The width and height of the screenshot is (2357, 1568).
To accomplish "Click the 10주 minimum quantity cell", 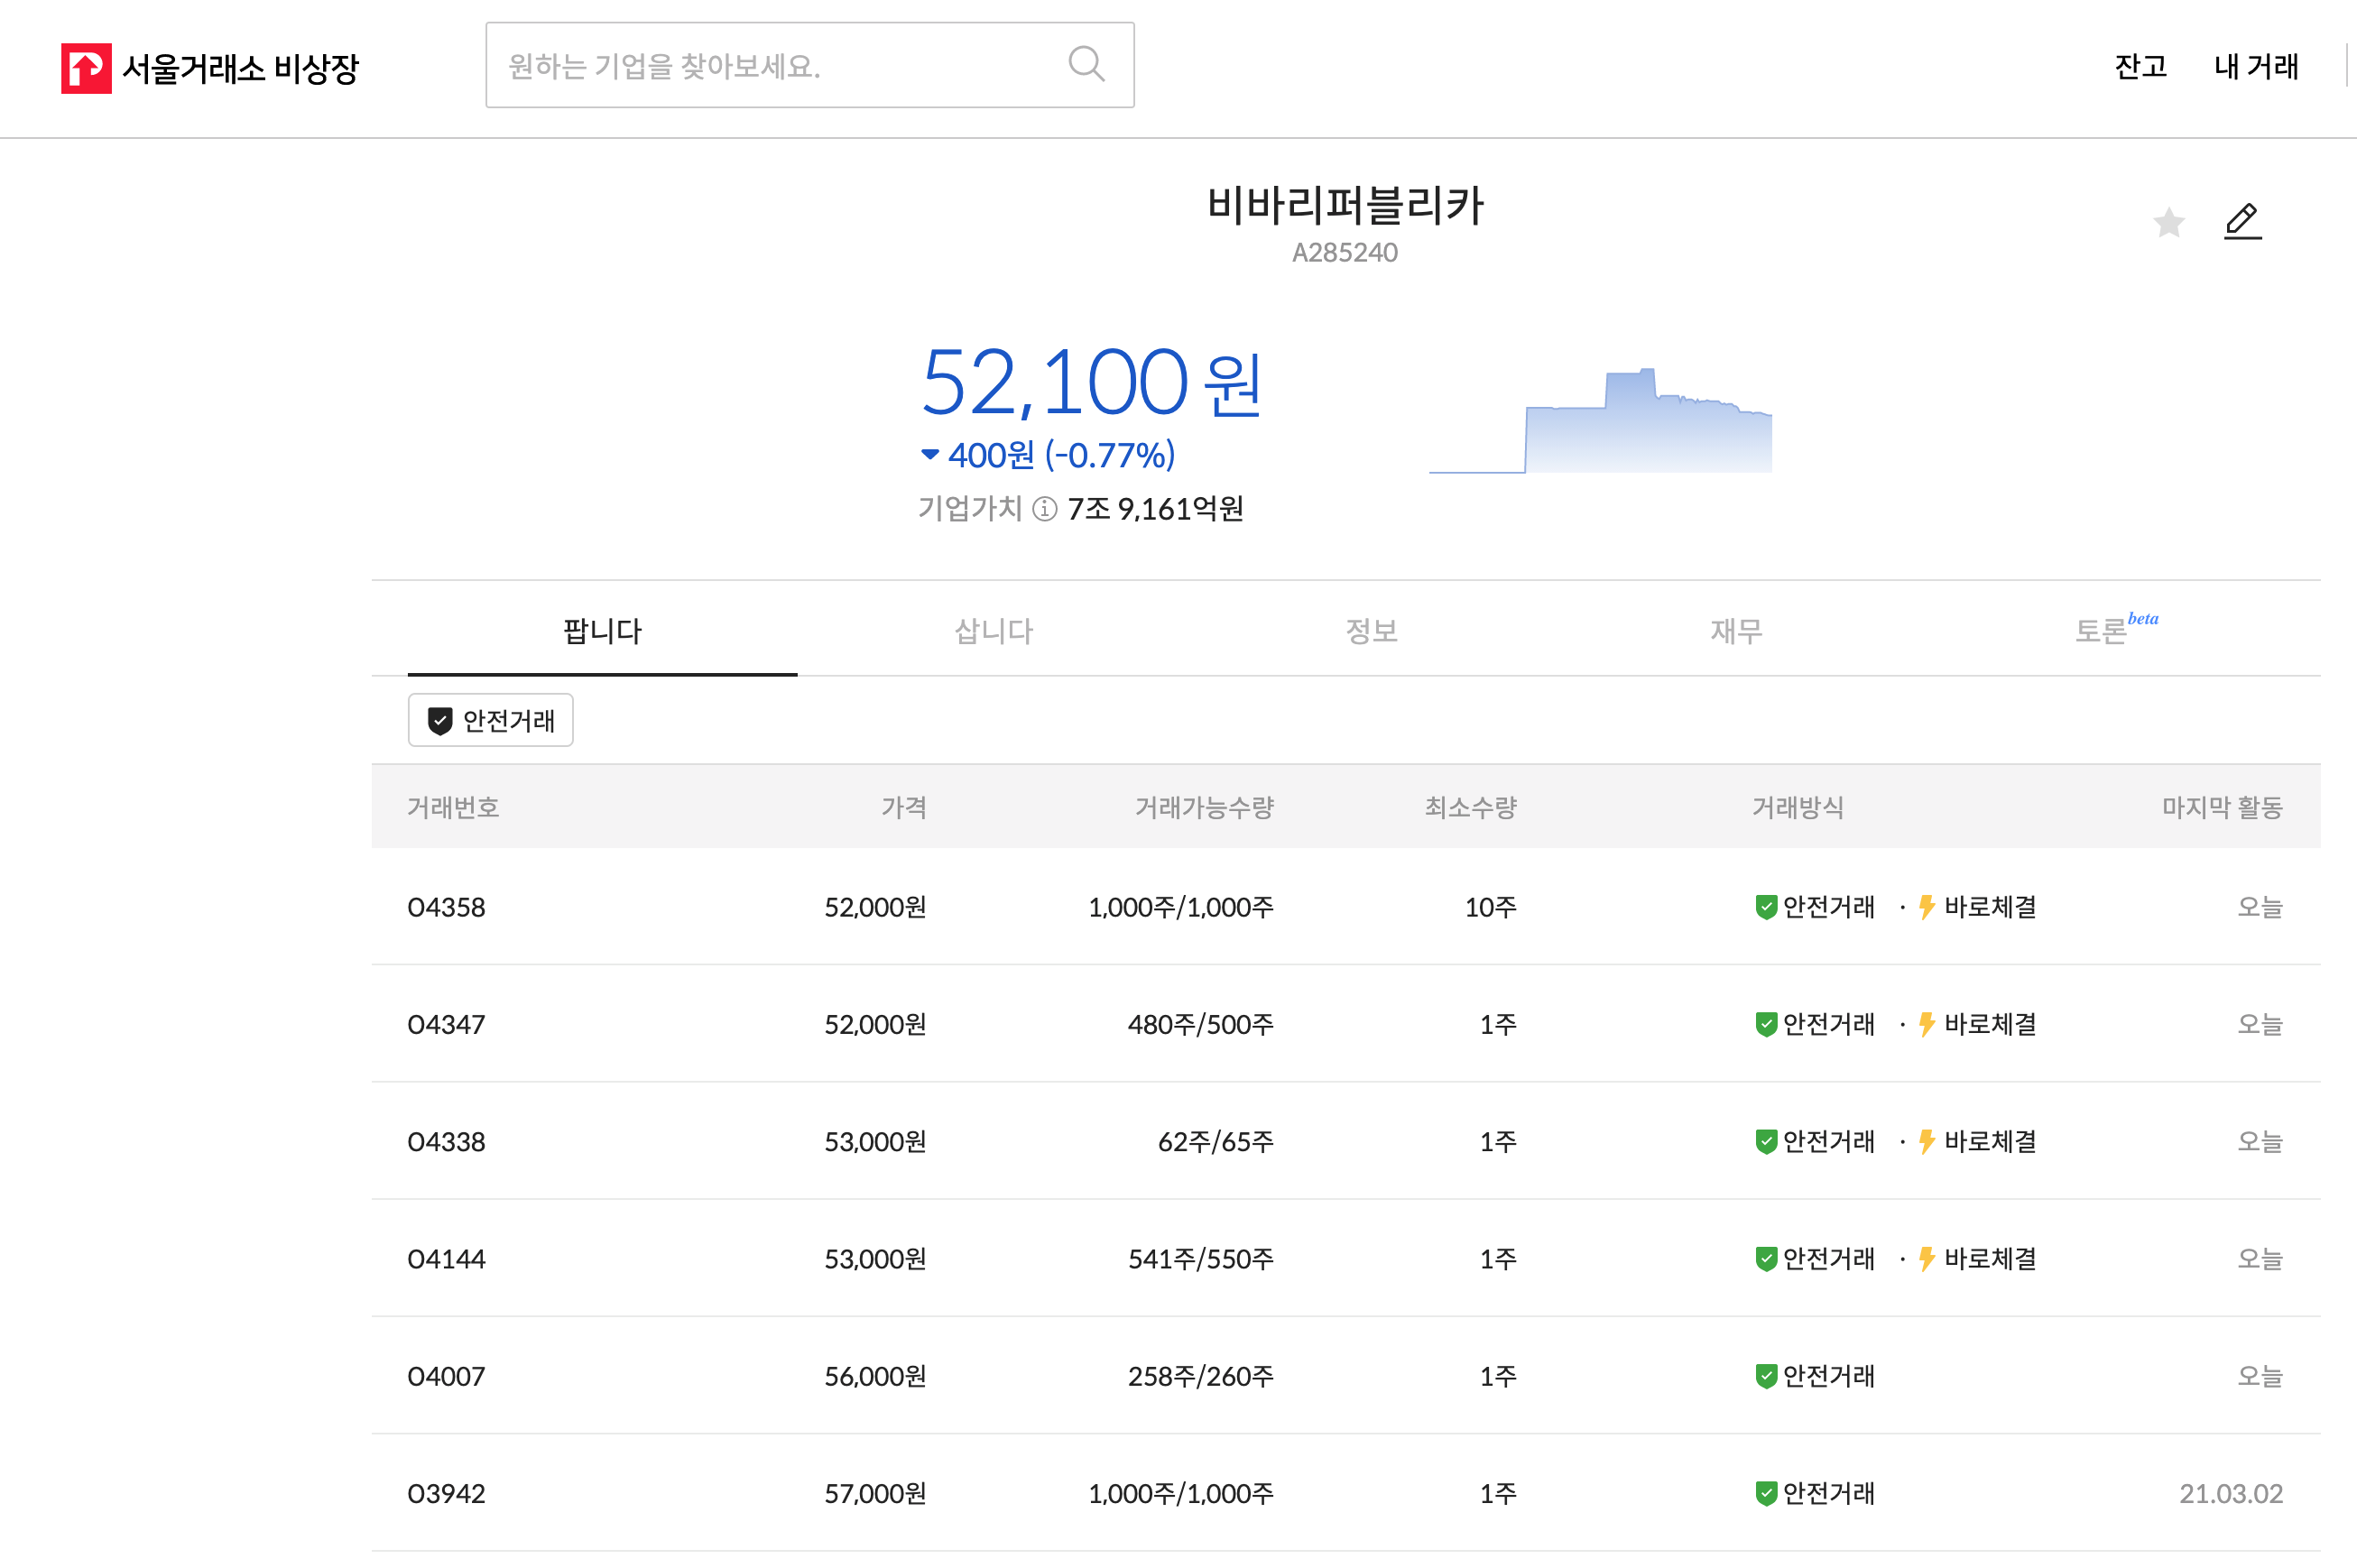I will coord(1490,907).
